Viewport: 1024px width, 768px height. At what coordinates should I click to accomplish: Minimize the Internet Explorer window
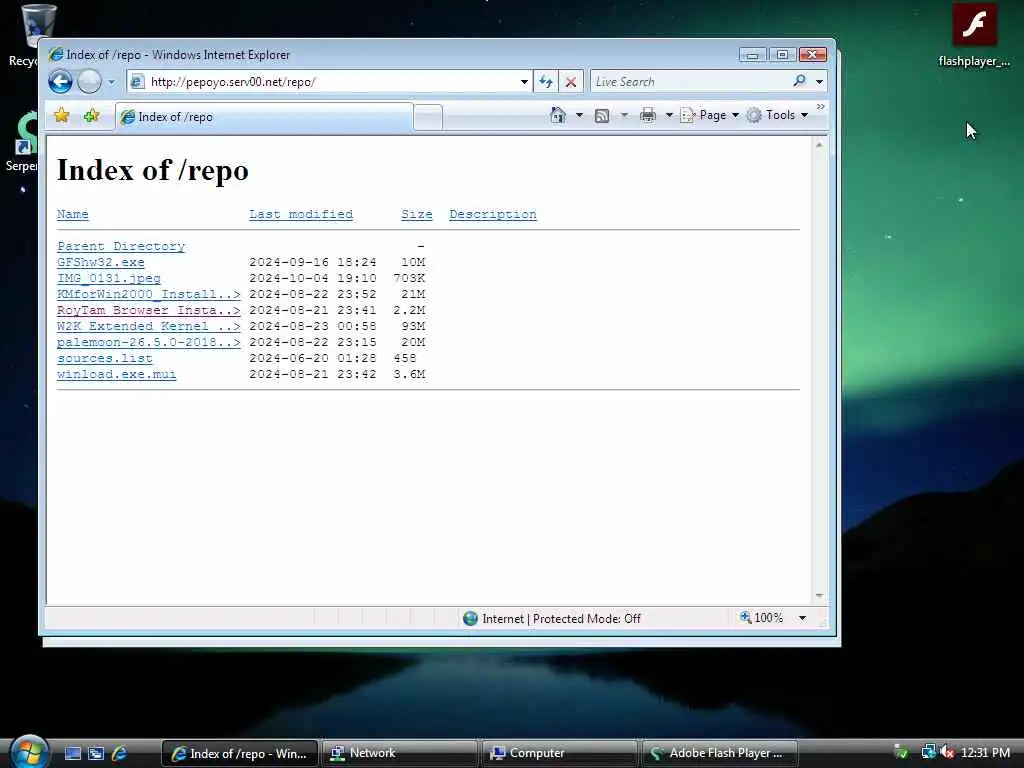pos(752,55)
